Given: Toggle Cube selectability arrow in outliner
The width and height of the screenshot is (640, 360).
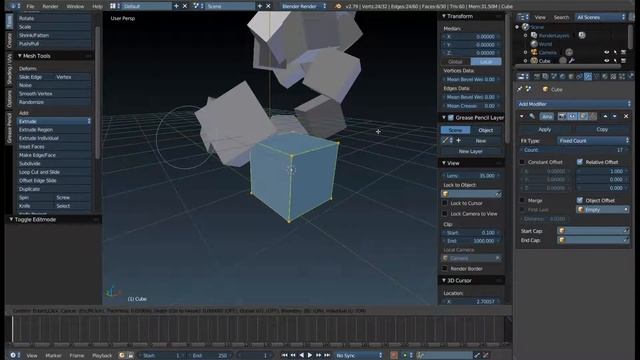Looking at the screenshot, I should pyautogui.click(x=615, y=61).
